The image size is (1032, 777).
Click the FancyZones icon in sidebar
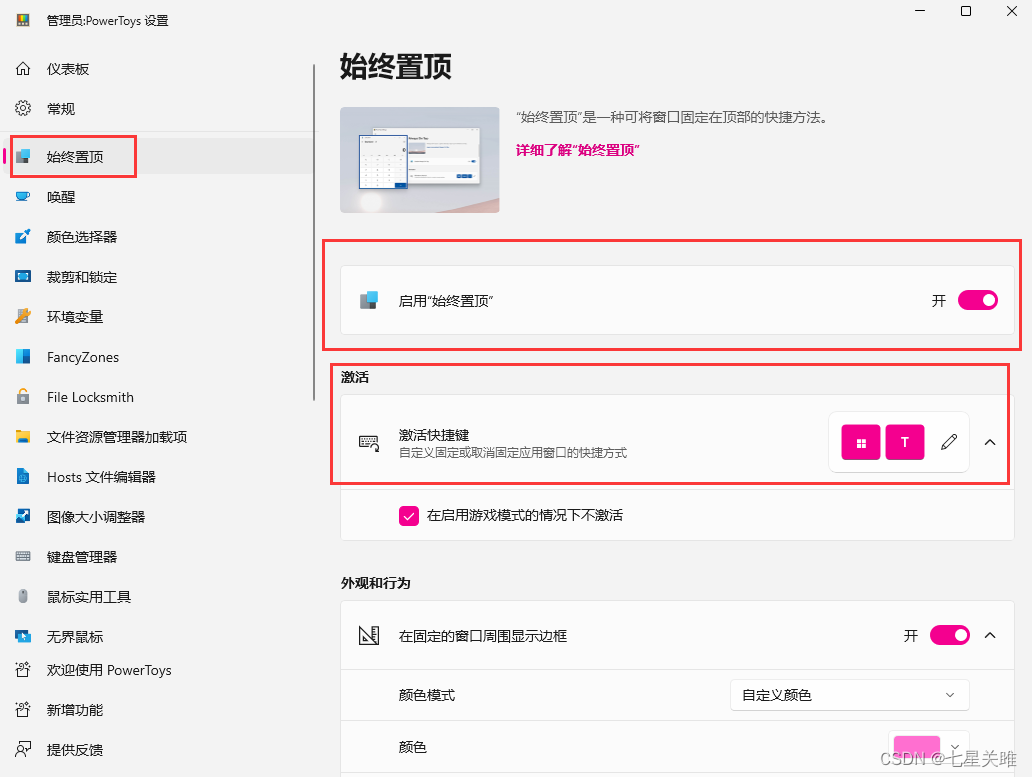click(23, 357)
